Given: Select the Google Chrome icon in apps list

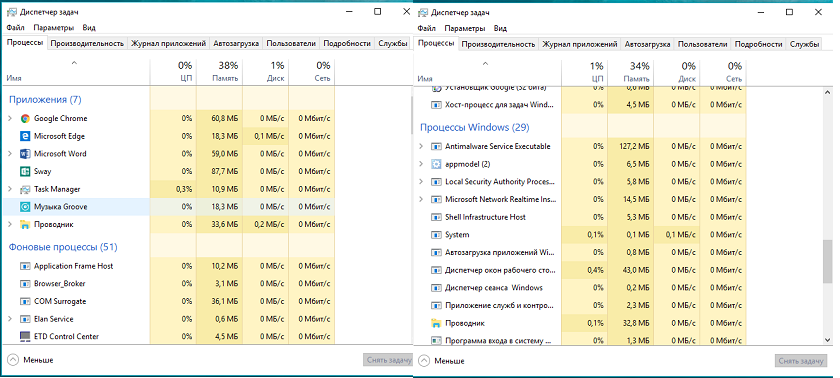Looking at the screenshot, I should click(25, 118).
